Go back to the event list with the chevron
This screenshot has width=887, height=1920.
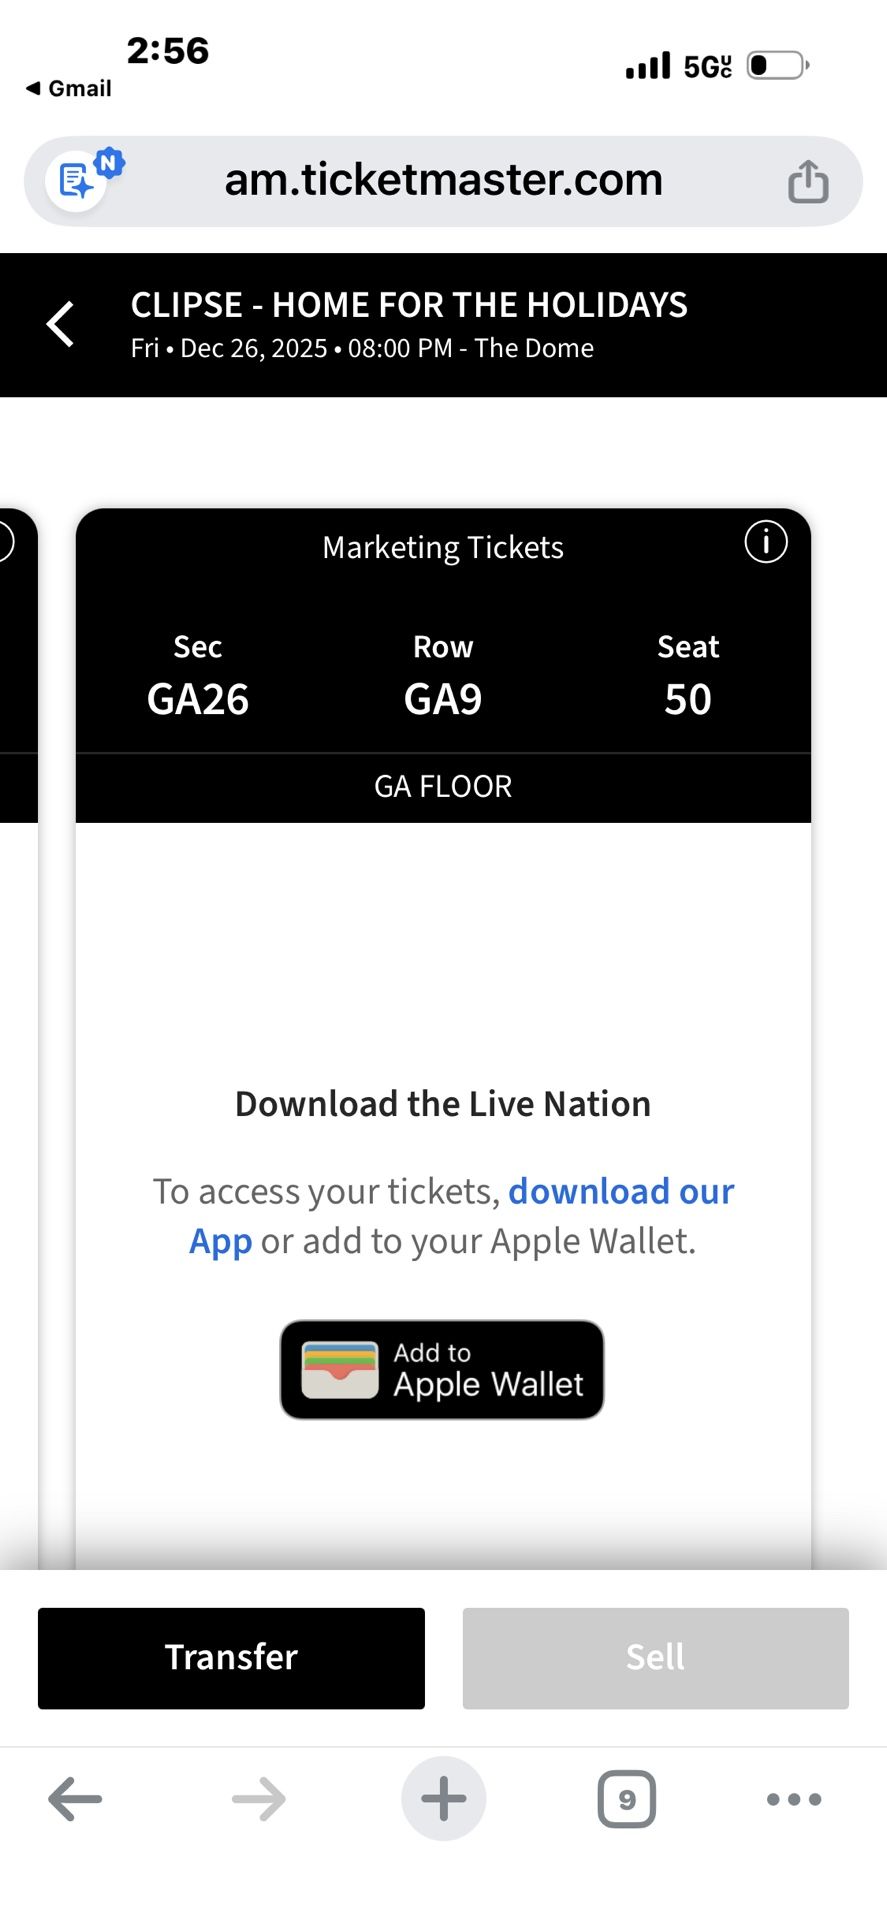point(58,324)
